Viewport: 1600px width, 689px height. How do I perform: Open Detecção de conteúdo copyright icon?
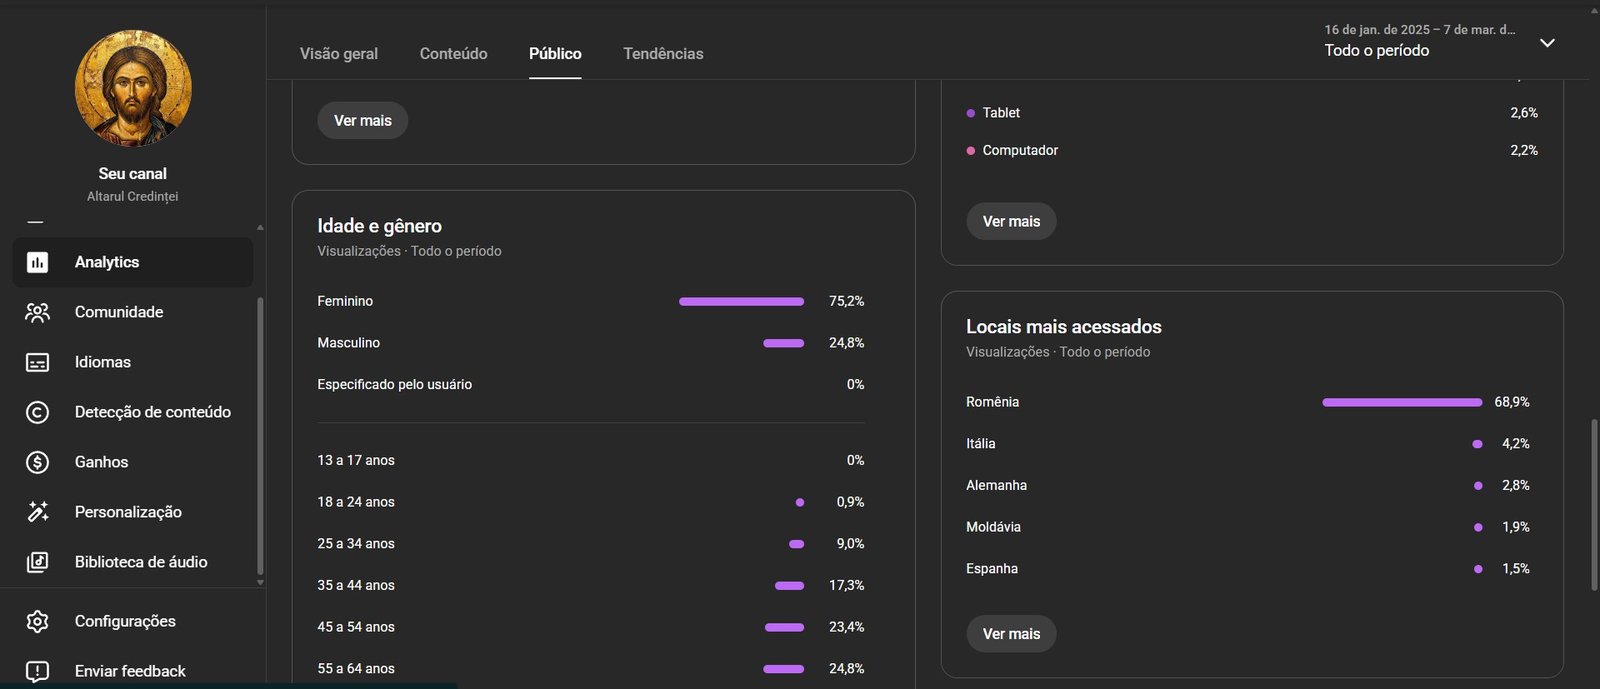pos(37,412)
